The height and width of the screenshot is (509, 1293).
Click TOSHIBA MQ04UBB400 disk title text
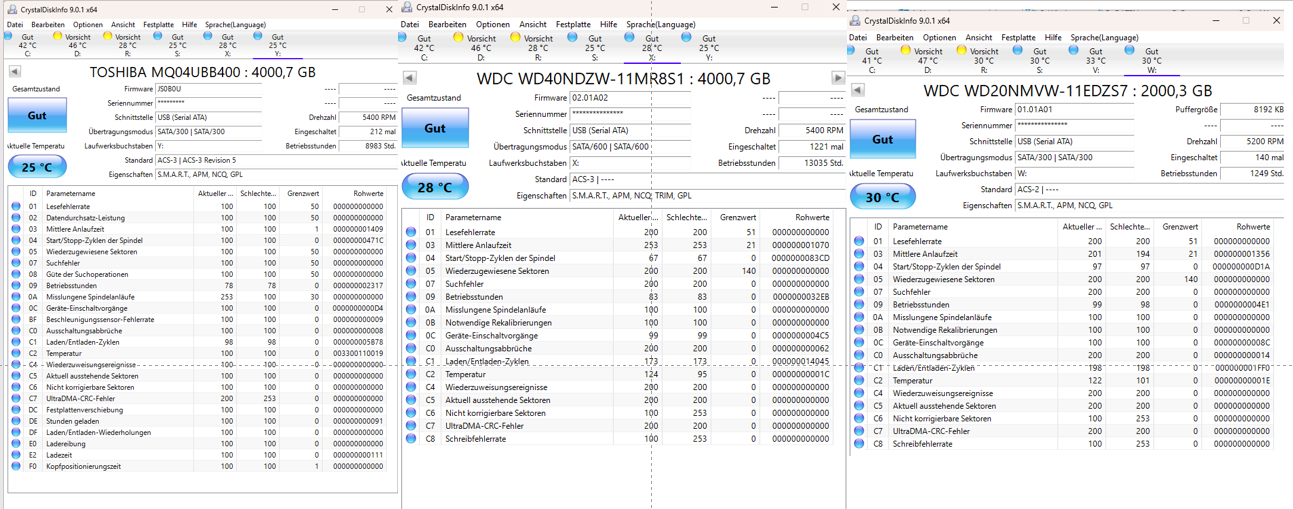(203, 72)
